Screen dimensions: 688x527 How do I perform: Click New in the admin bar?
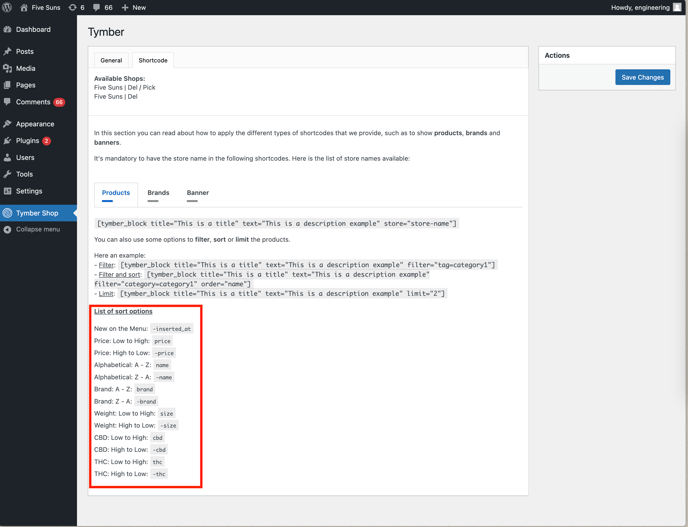tap(134, 7)
